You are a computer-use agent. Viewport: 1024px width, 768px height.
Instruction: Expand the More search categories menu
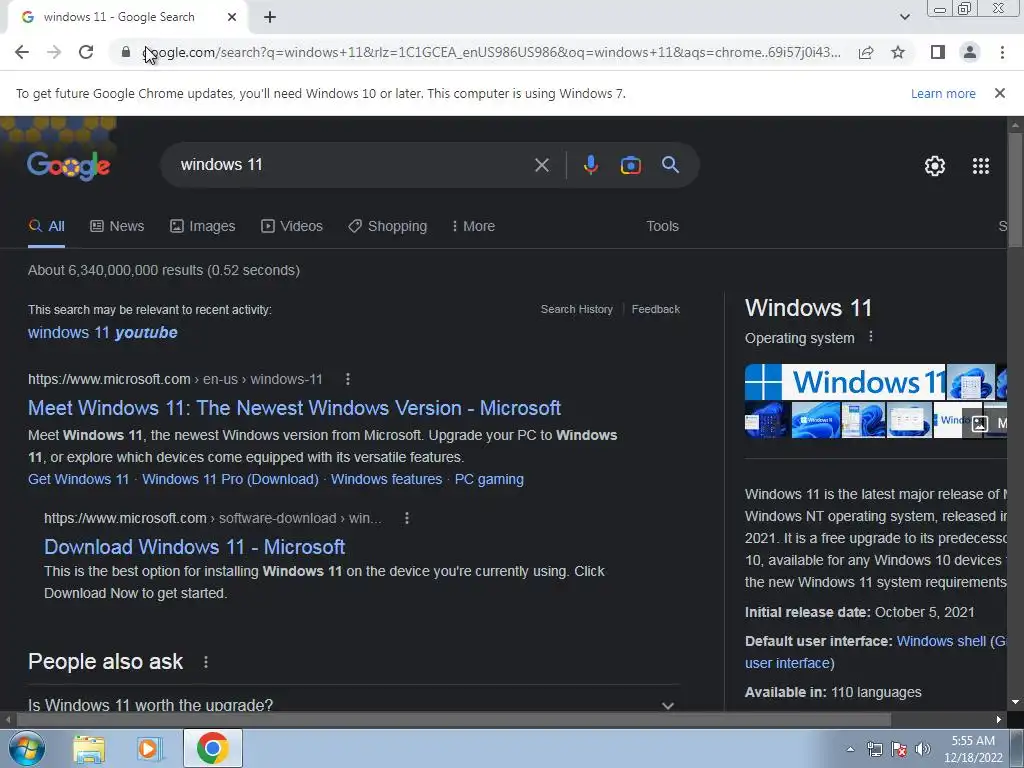[473, 226]
